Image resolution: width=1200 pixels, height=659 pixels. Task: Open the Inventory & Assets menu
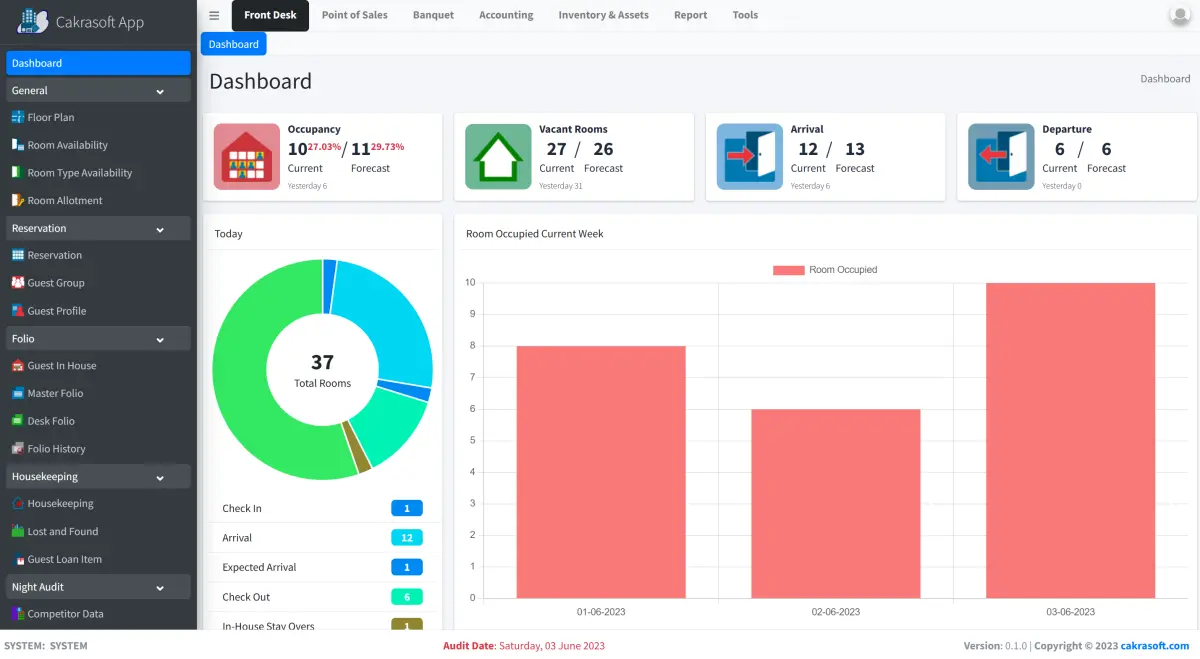tap(603, 14)
